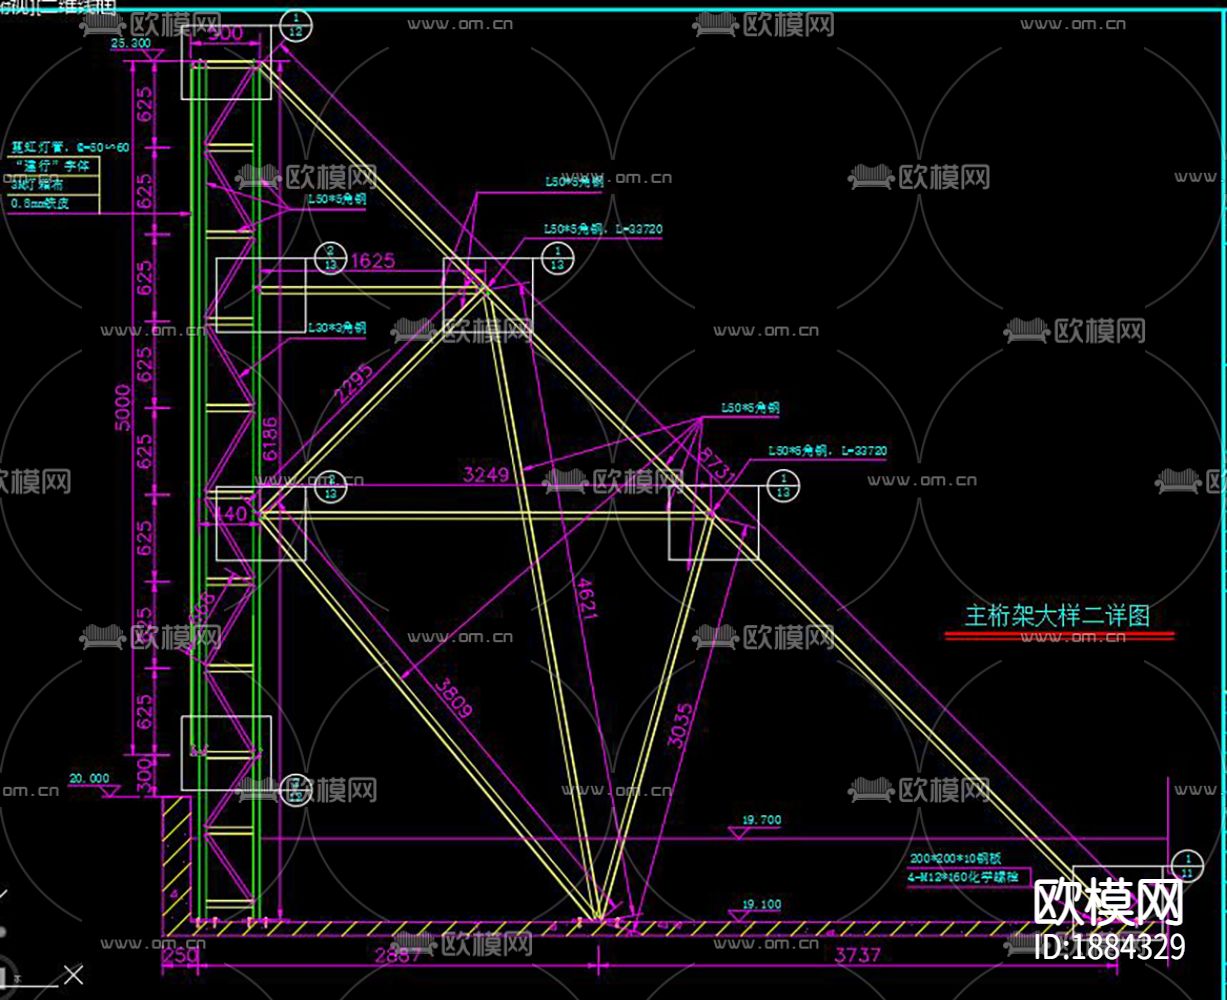Select the 440 dimension text
The height and width of the screenshot is (1000, 1227).
pyautogui.click(x=231, y=514)
